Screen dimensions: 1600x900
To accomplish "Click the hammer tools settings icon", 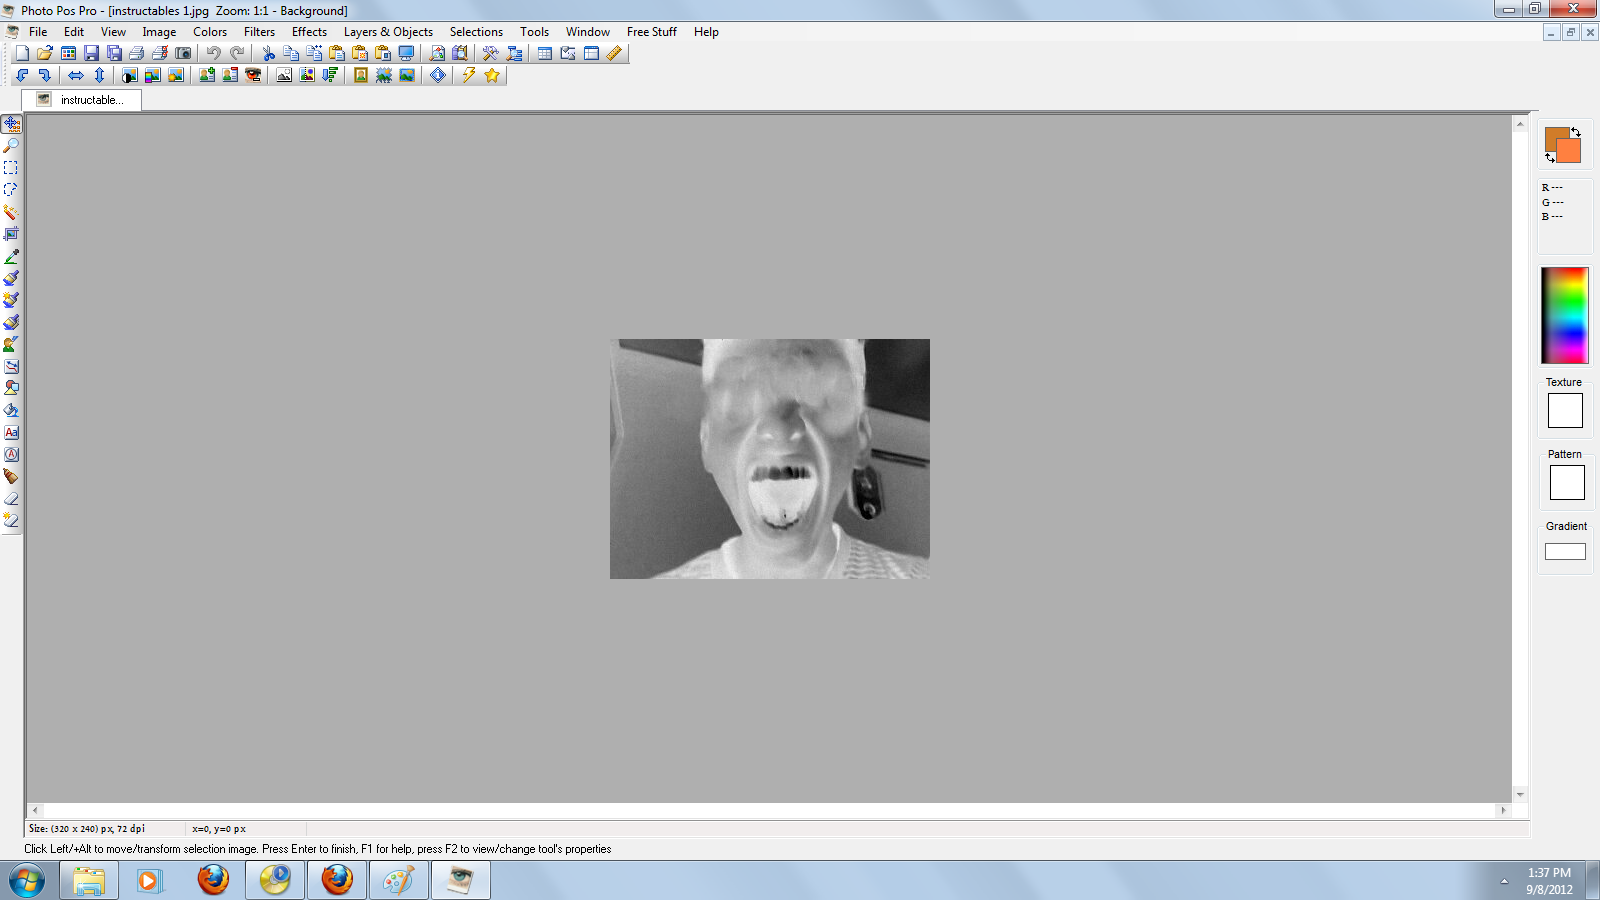I will click(x=490, y=53).
